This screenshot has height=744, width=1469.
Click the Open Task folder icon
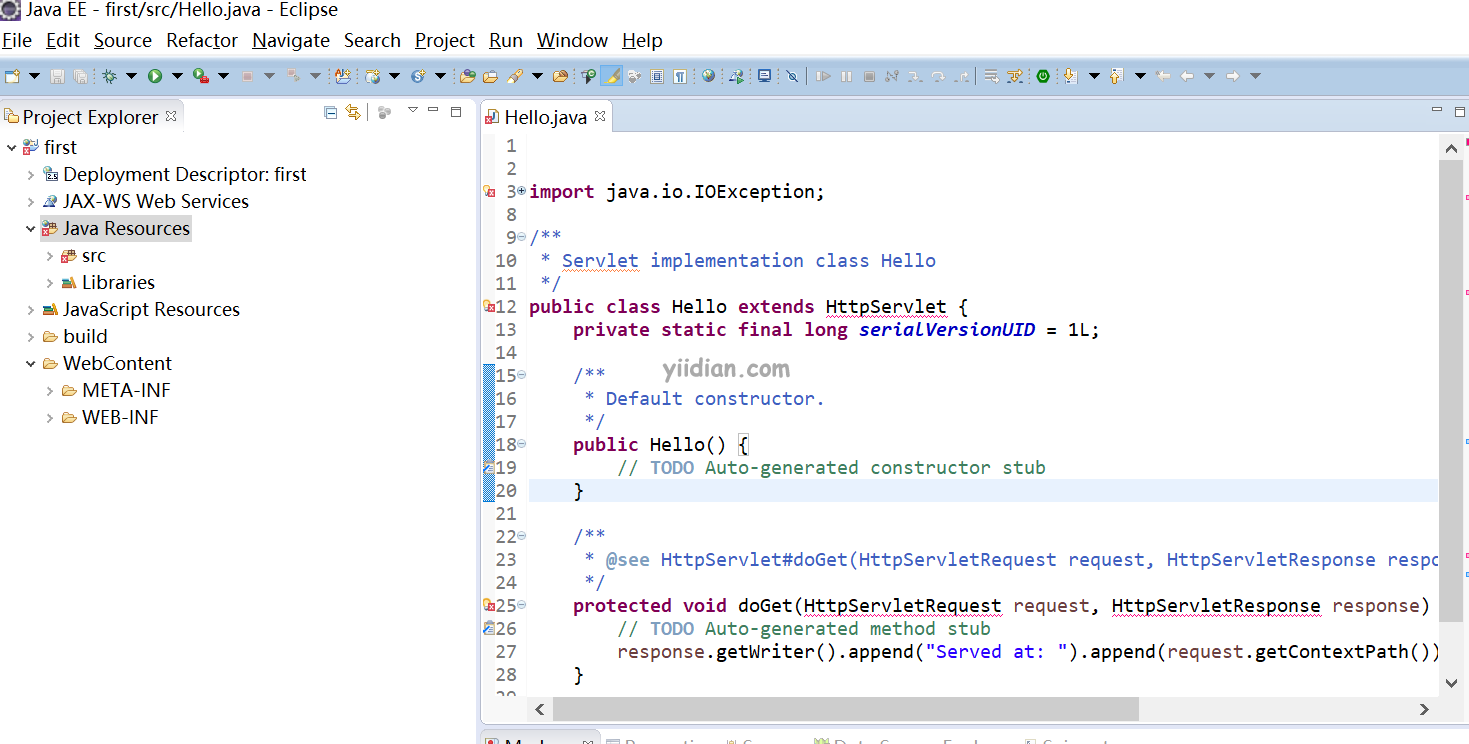point(490,76)
